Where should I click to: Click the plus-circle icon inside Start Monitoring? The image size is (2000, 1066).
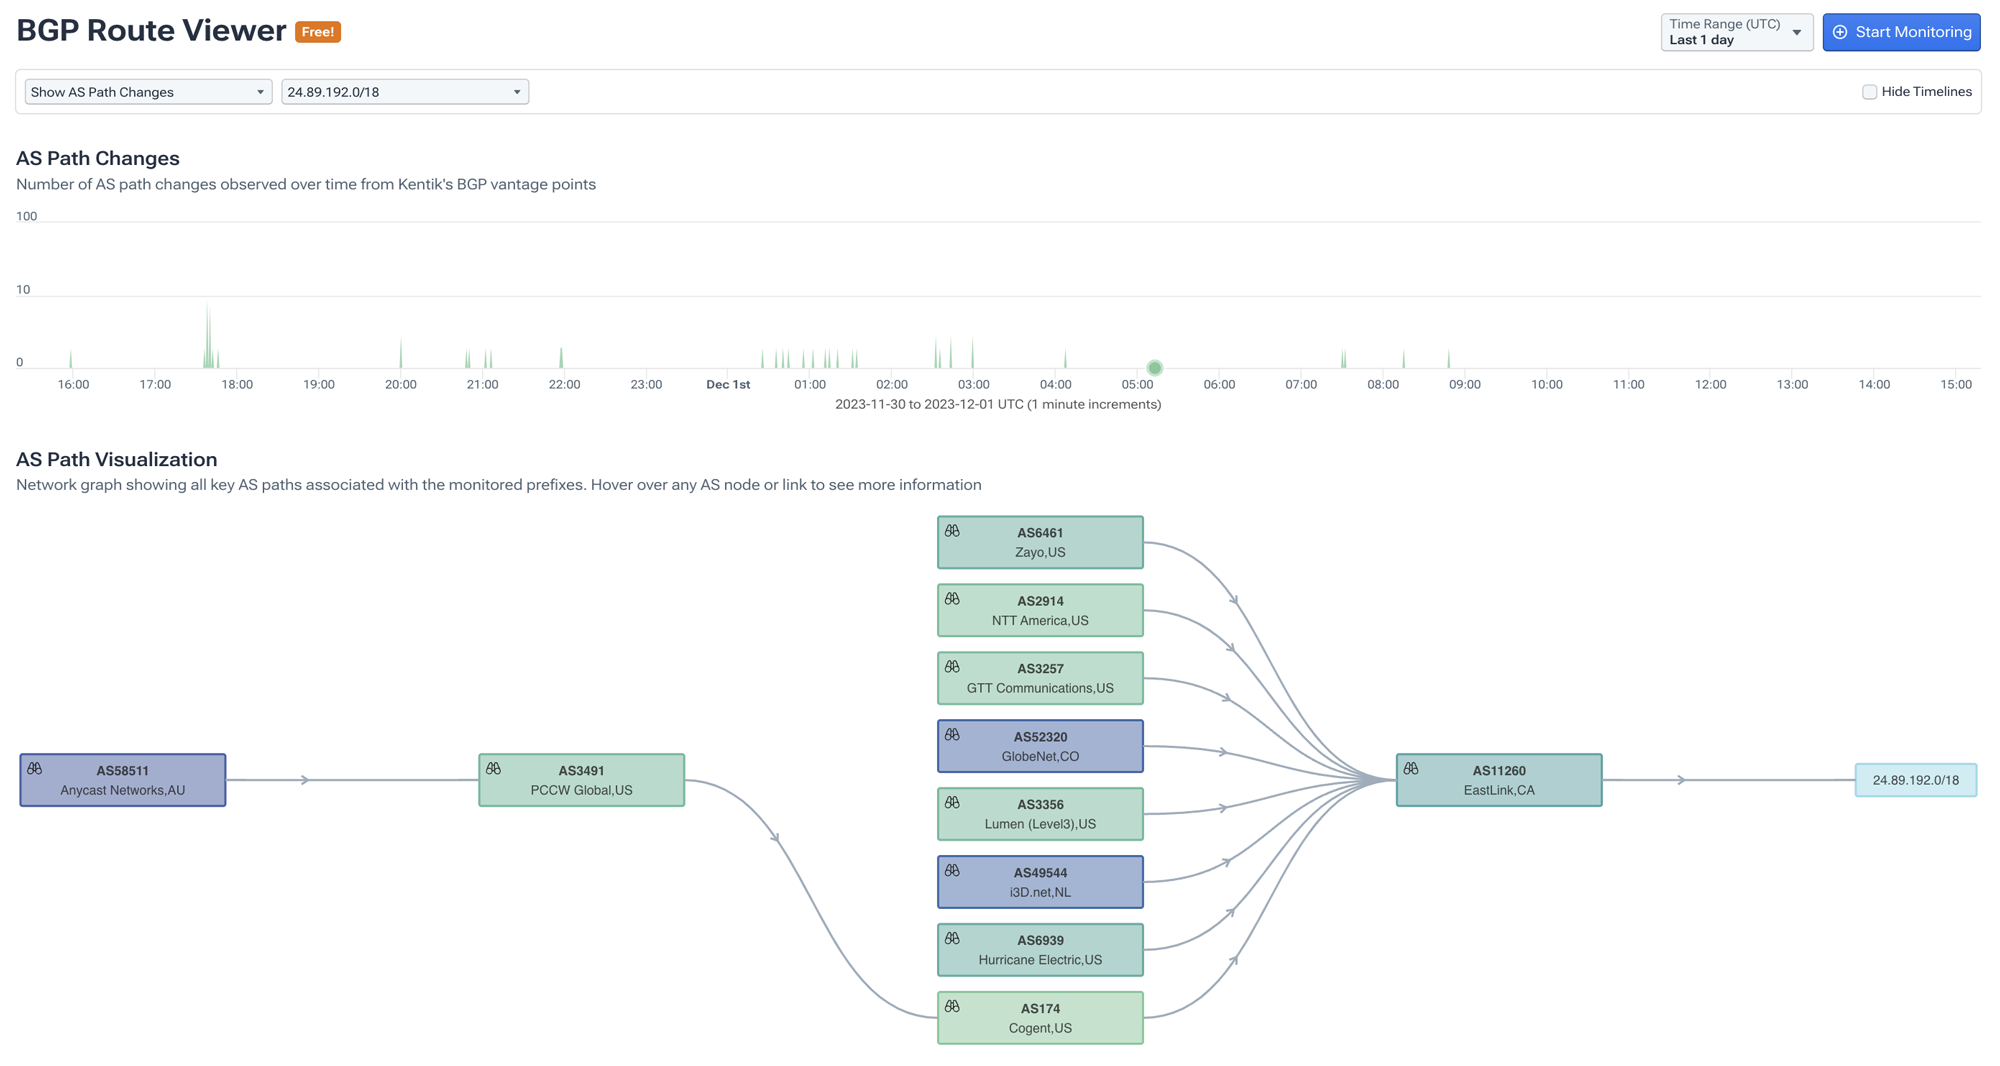click(x=1841, y=32)
